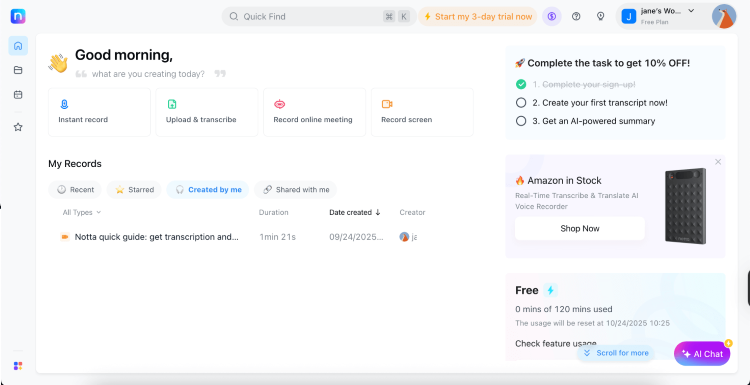
Task: Click the video icon beside Notta quick guide
Action: [x=65, y=237]
